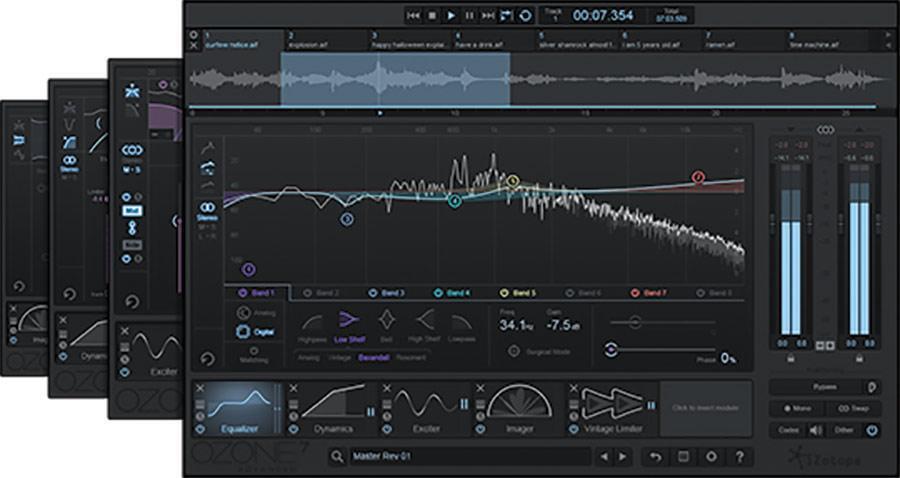Open the Imager module thumbnail
Screen dimensions: 900x478
click(519, 408)
